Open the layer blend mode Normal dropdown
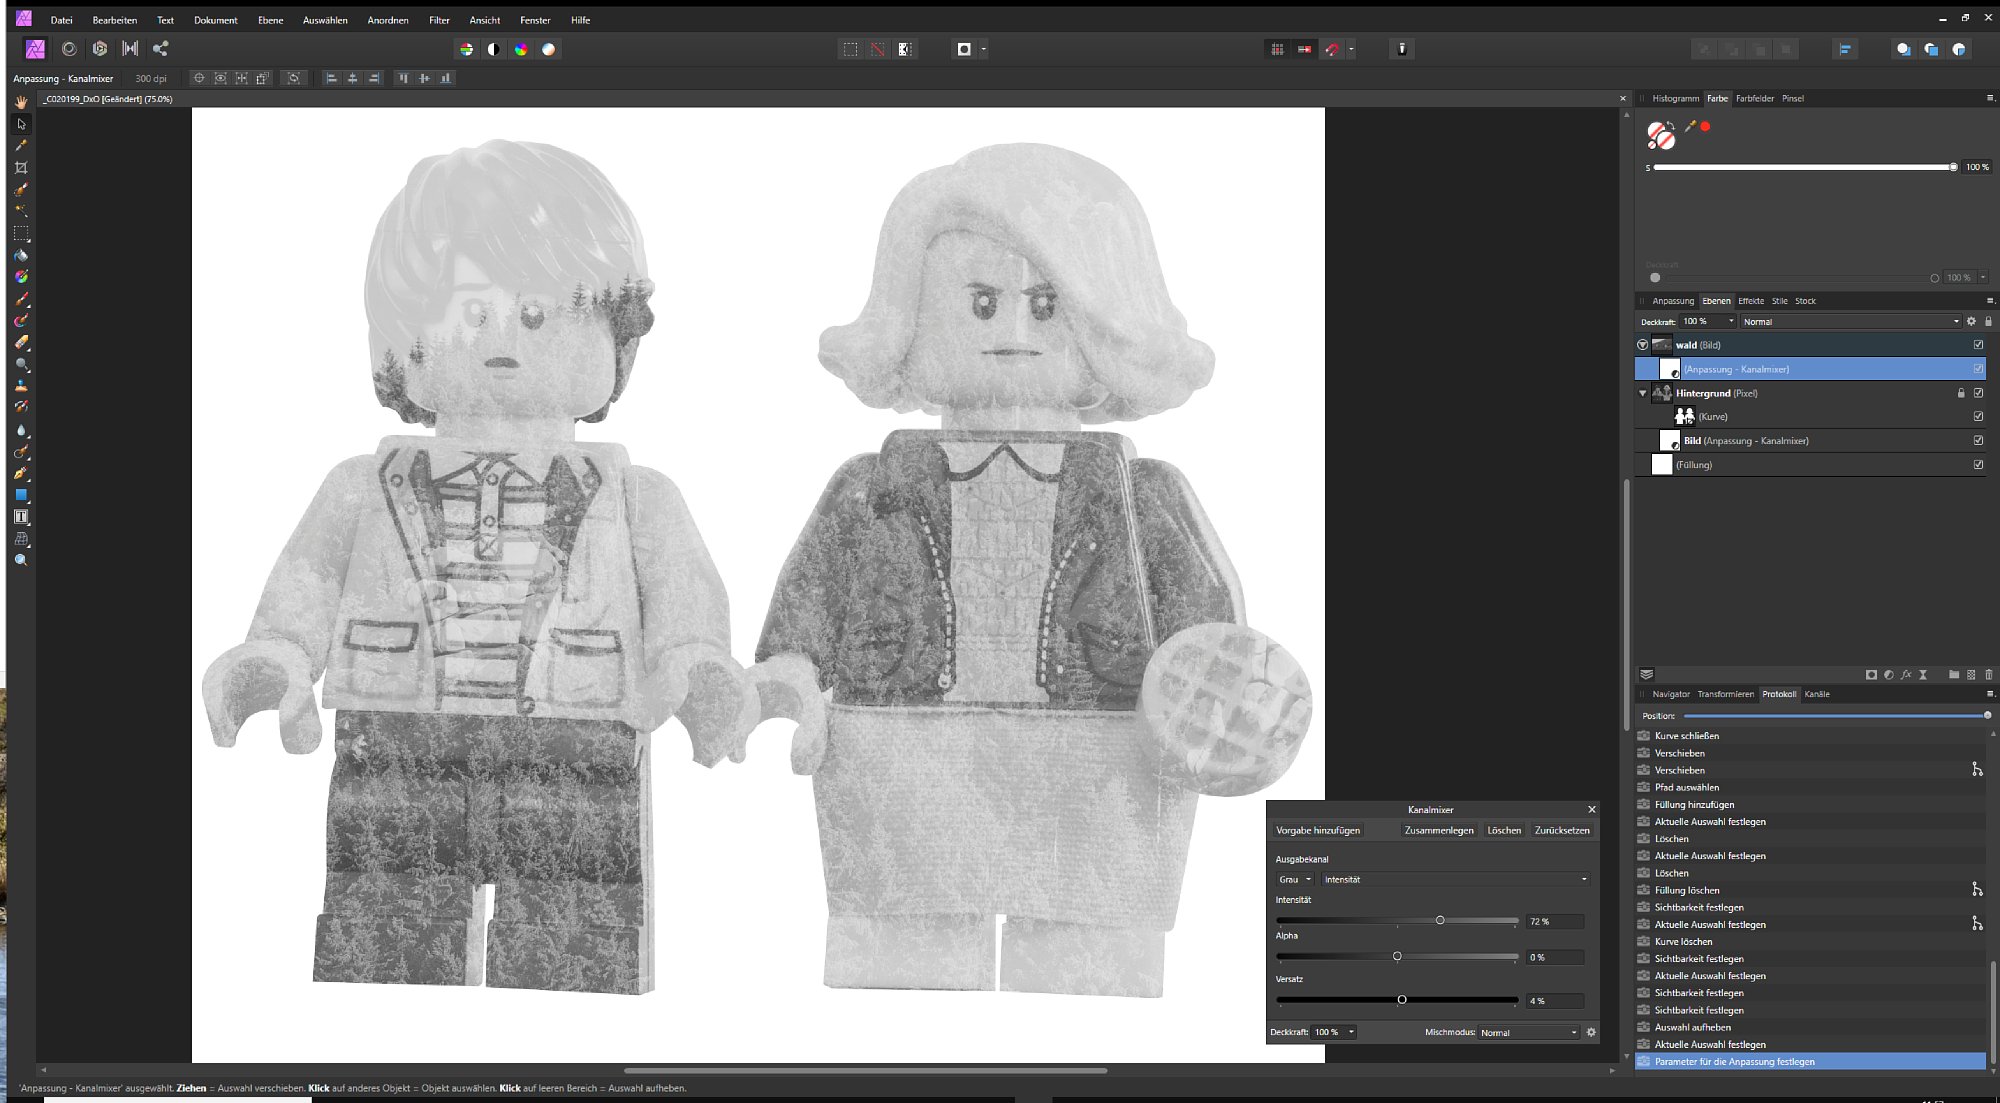2000x1103 pixels. coord(1849,322)
